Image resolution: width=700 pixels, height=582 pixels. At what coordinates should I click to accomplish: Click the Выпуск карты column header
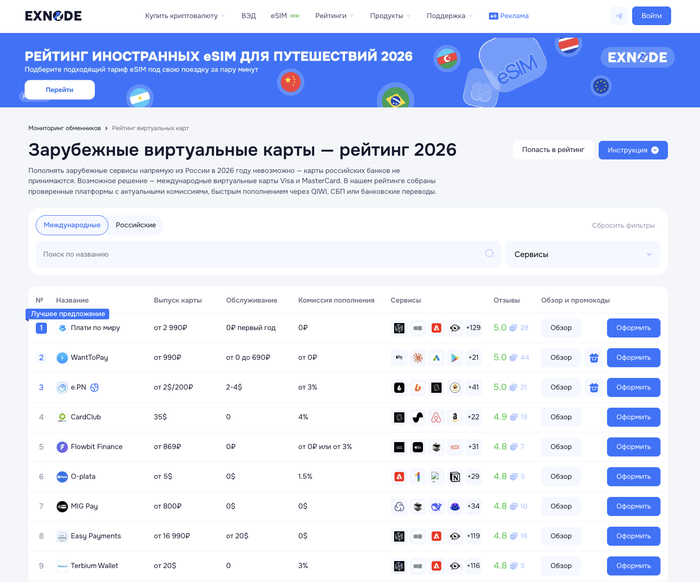178,300
